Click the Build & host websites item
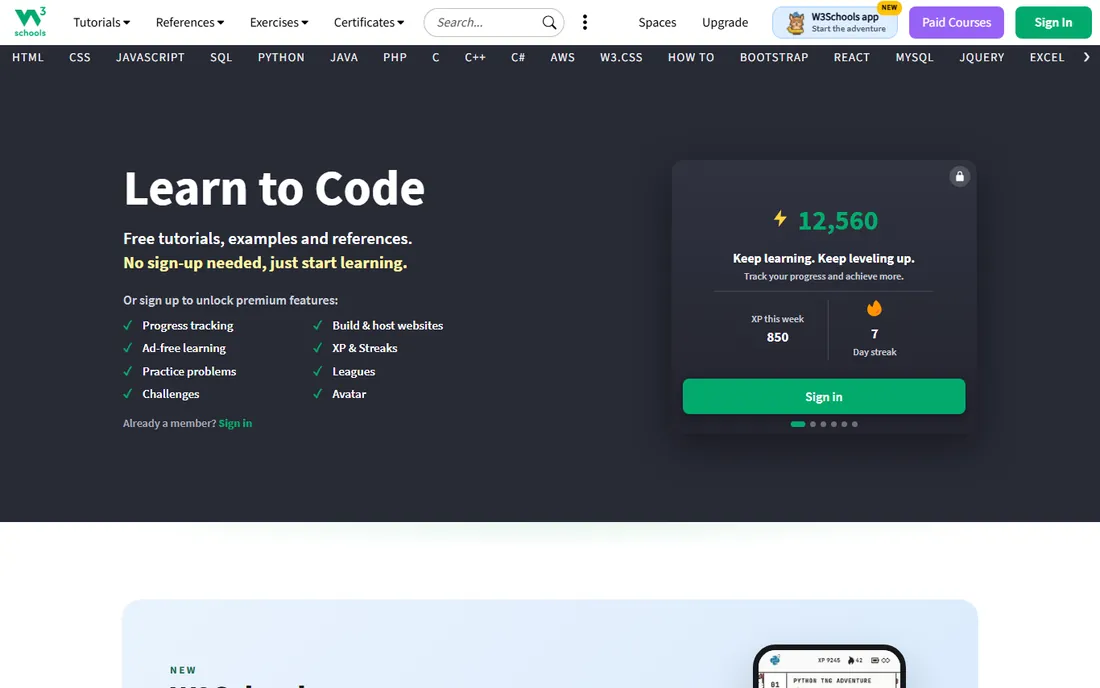Viewport: 1100px width, 688px height. click(387, 325)
